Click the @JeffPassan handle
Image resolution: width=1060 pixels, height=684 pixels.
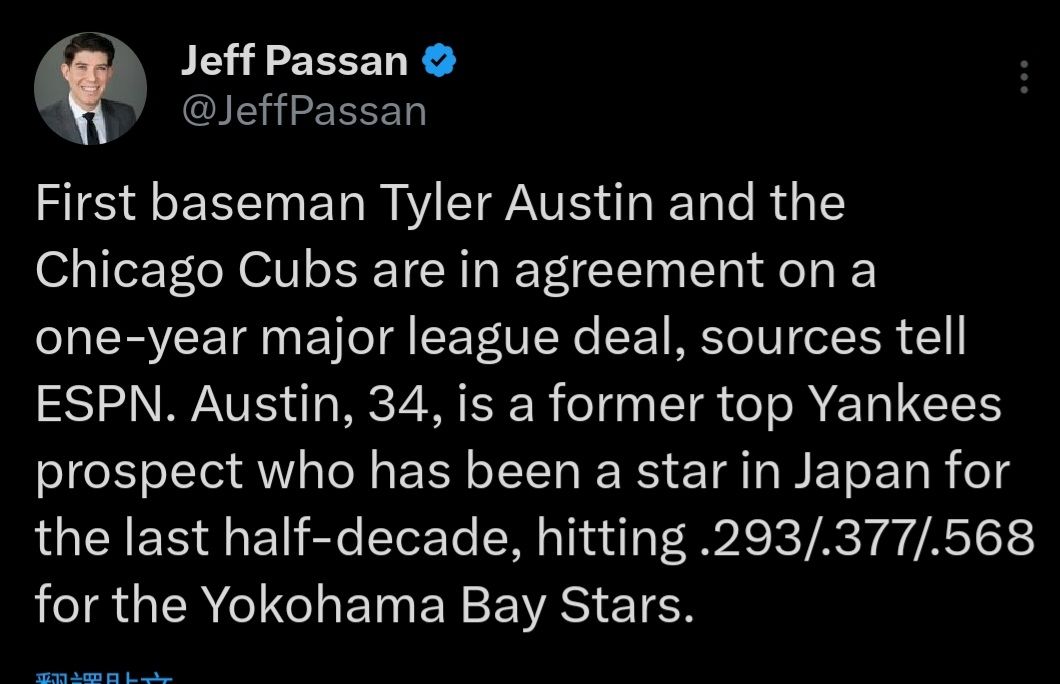[304, 110]
